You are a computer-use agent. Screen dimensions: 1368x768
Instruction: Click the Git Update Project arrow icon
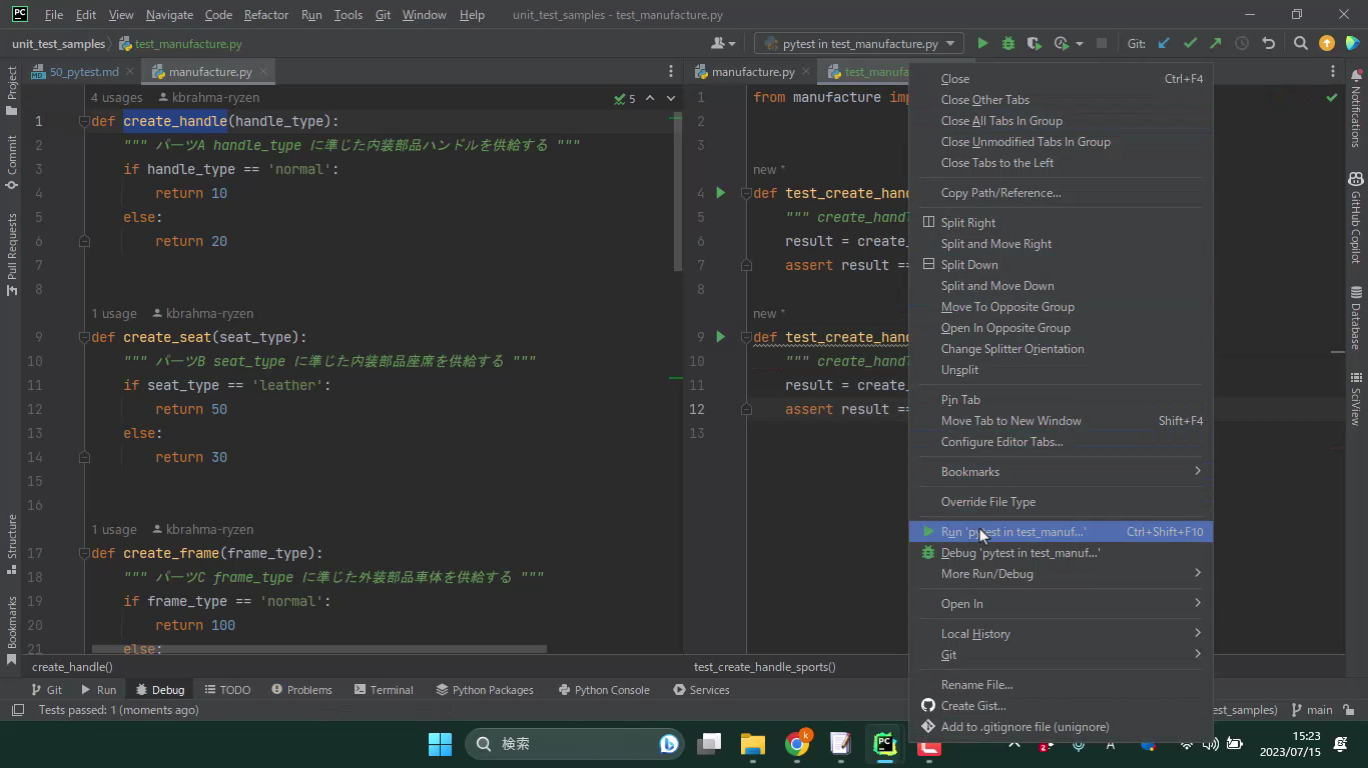click(x=1164, y=43)
